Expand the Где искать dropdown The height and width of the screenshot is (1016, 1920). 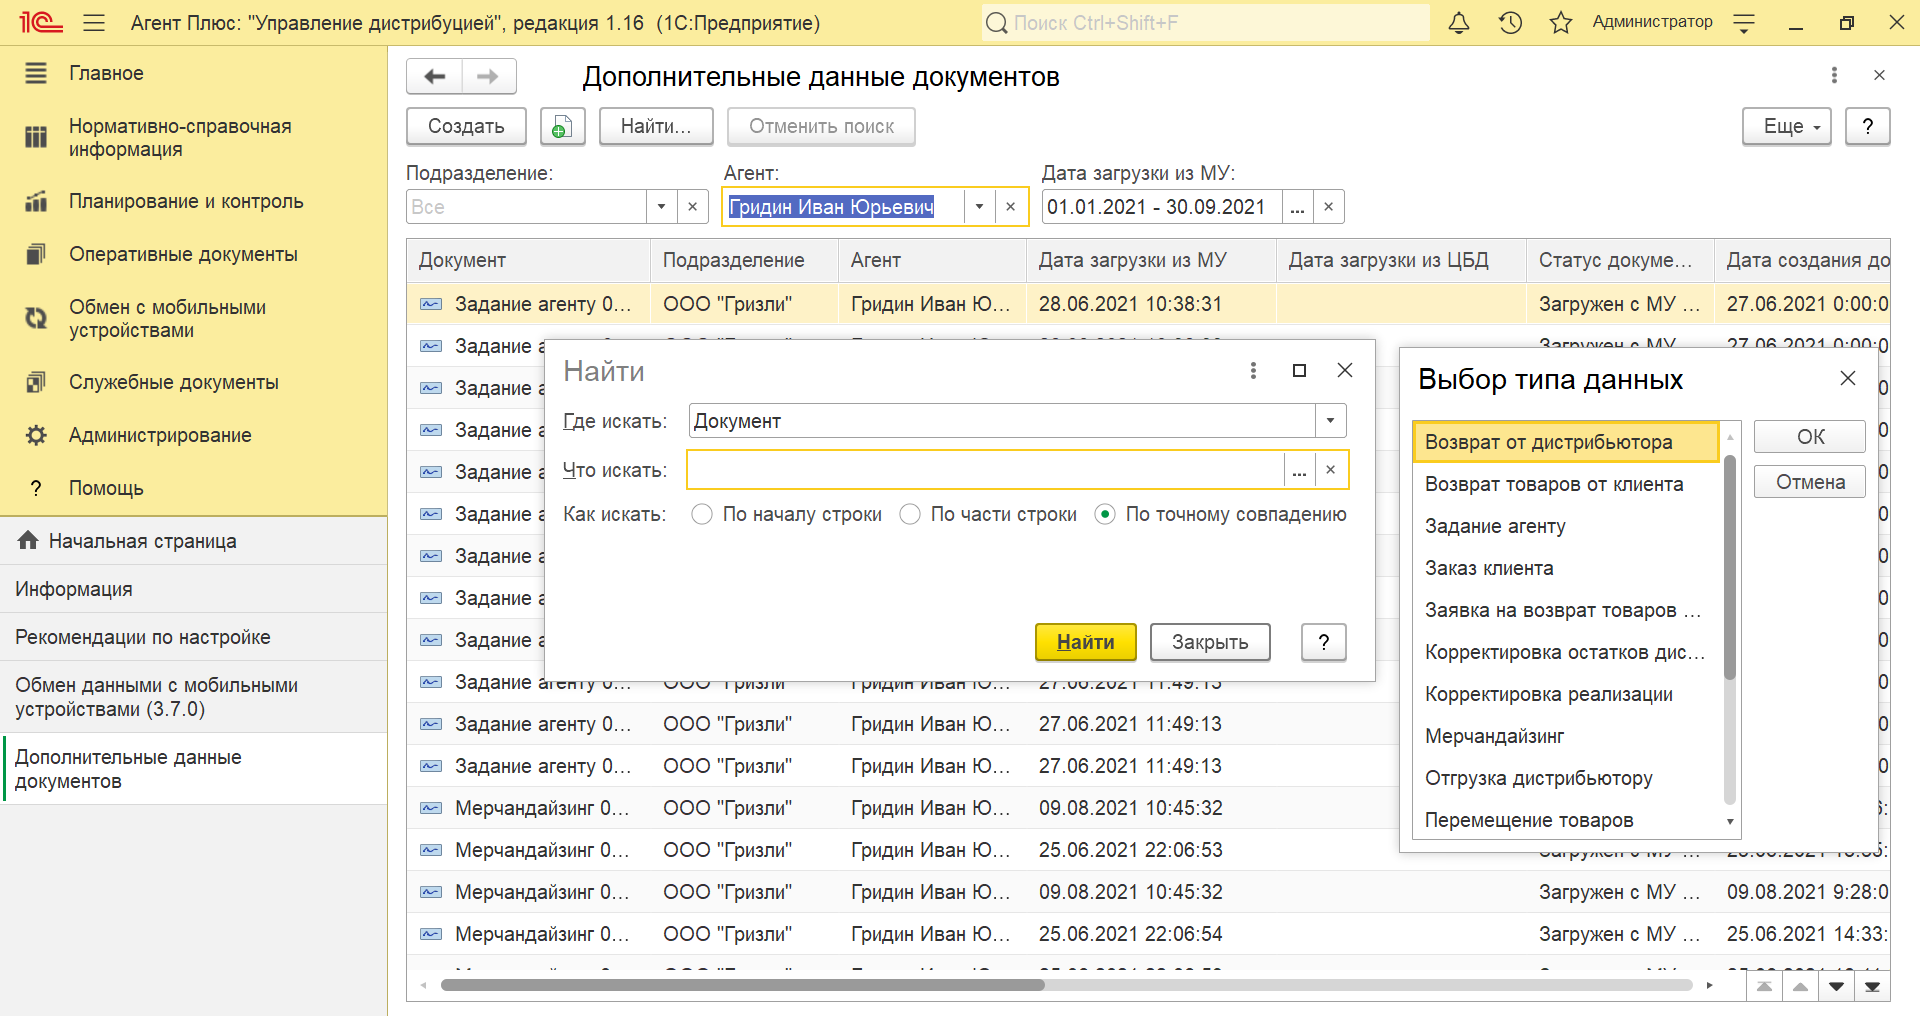1330,421
